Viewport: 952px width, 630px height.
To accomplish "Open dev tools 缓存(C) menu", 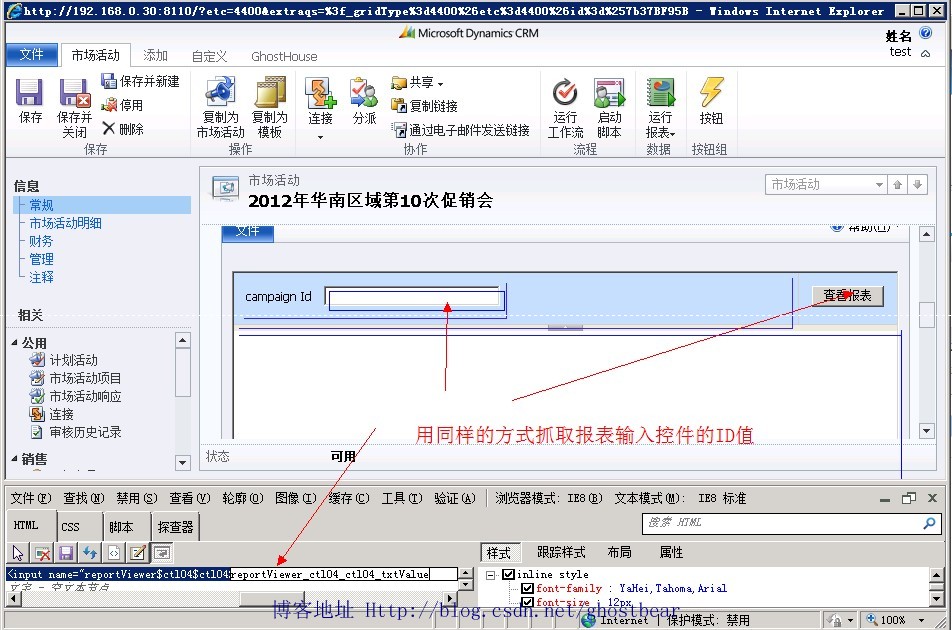I will click(348, 498).
